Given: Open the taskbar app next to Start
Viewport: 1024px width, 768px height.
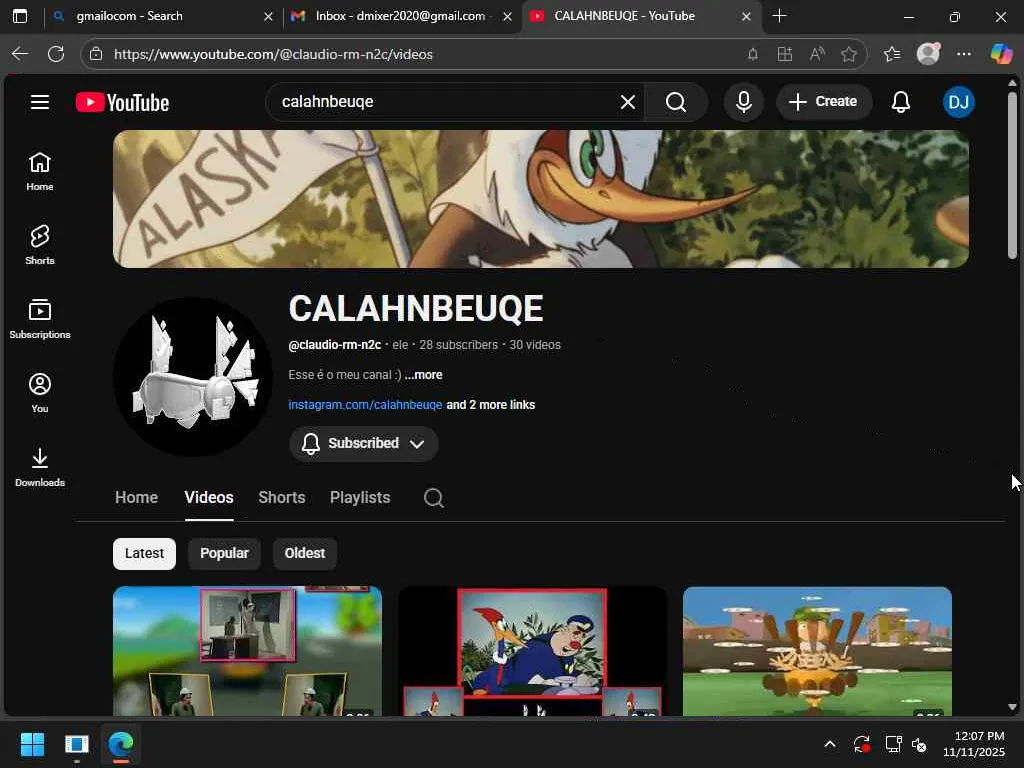Looking at the screenshot, I should coord(76,744).
